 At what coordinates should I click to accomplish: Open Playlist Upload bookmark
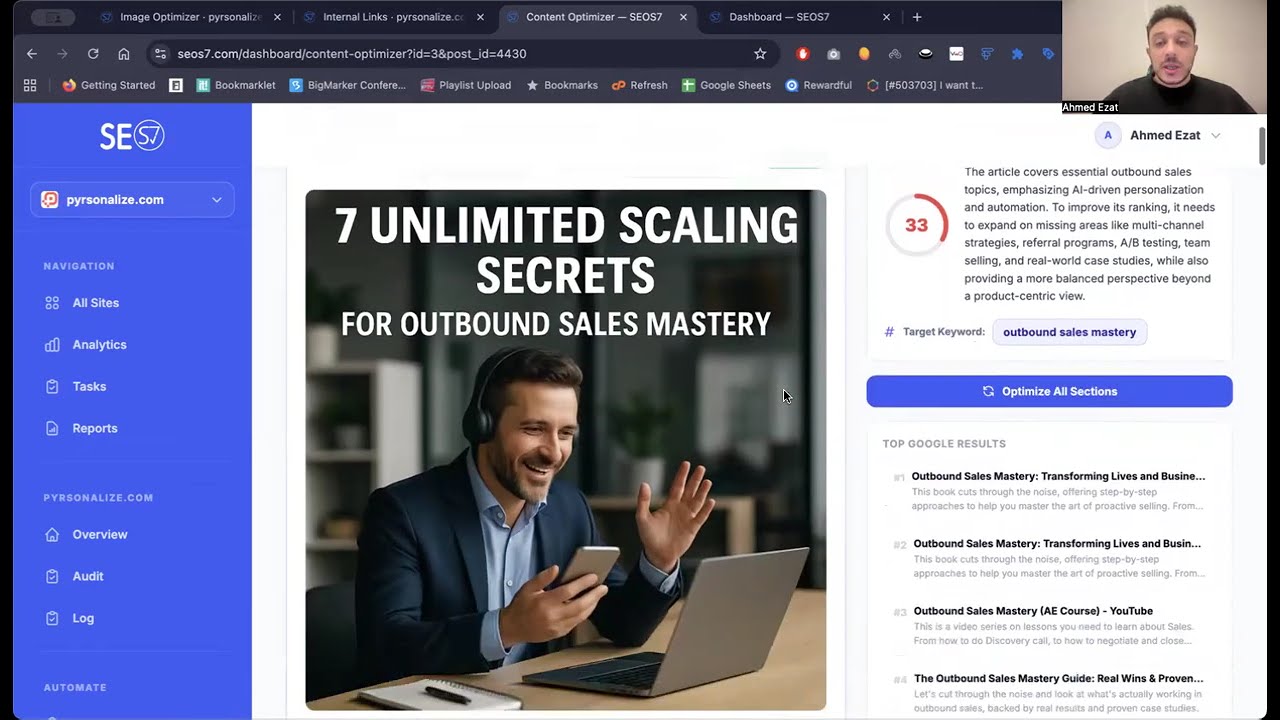pos(466,85)
